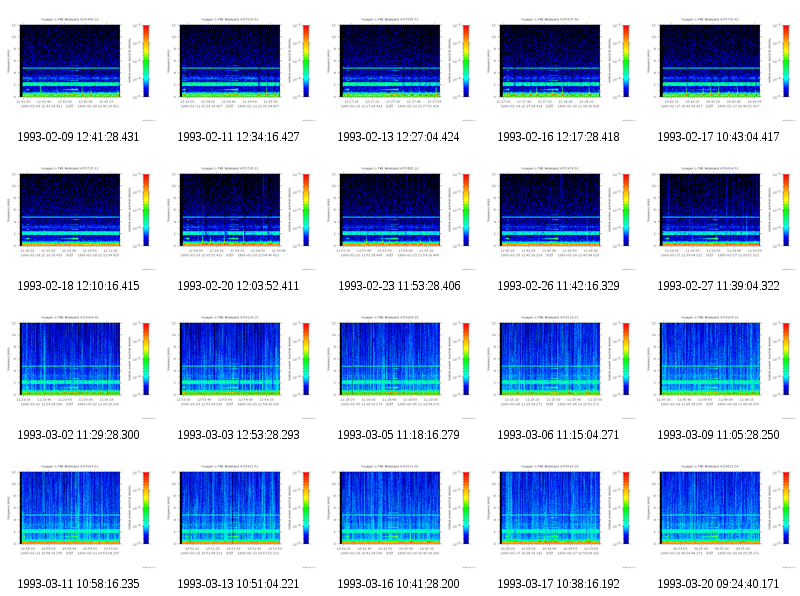Screen dimensions: 800x596
Task: Open the 1993-02-11 12:34:16.427 spectrogram thumbnail
Action: (238, 69)
